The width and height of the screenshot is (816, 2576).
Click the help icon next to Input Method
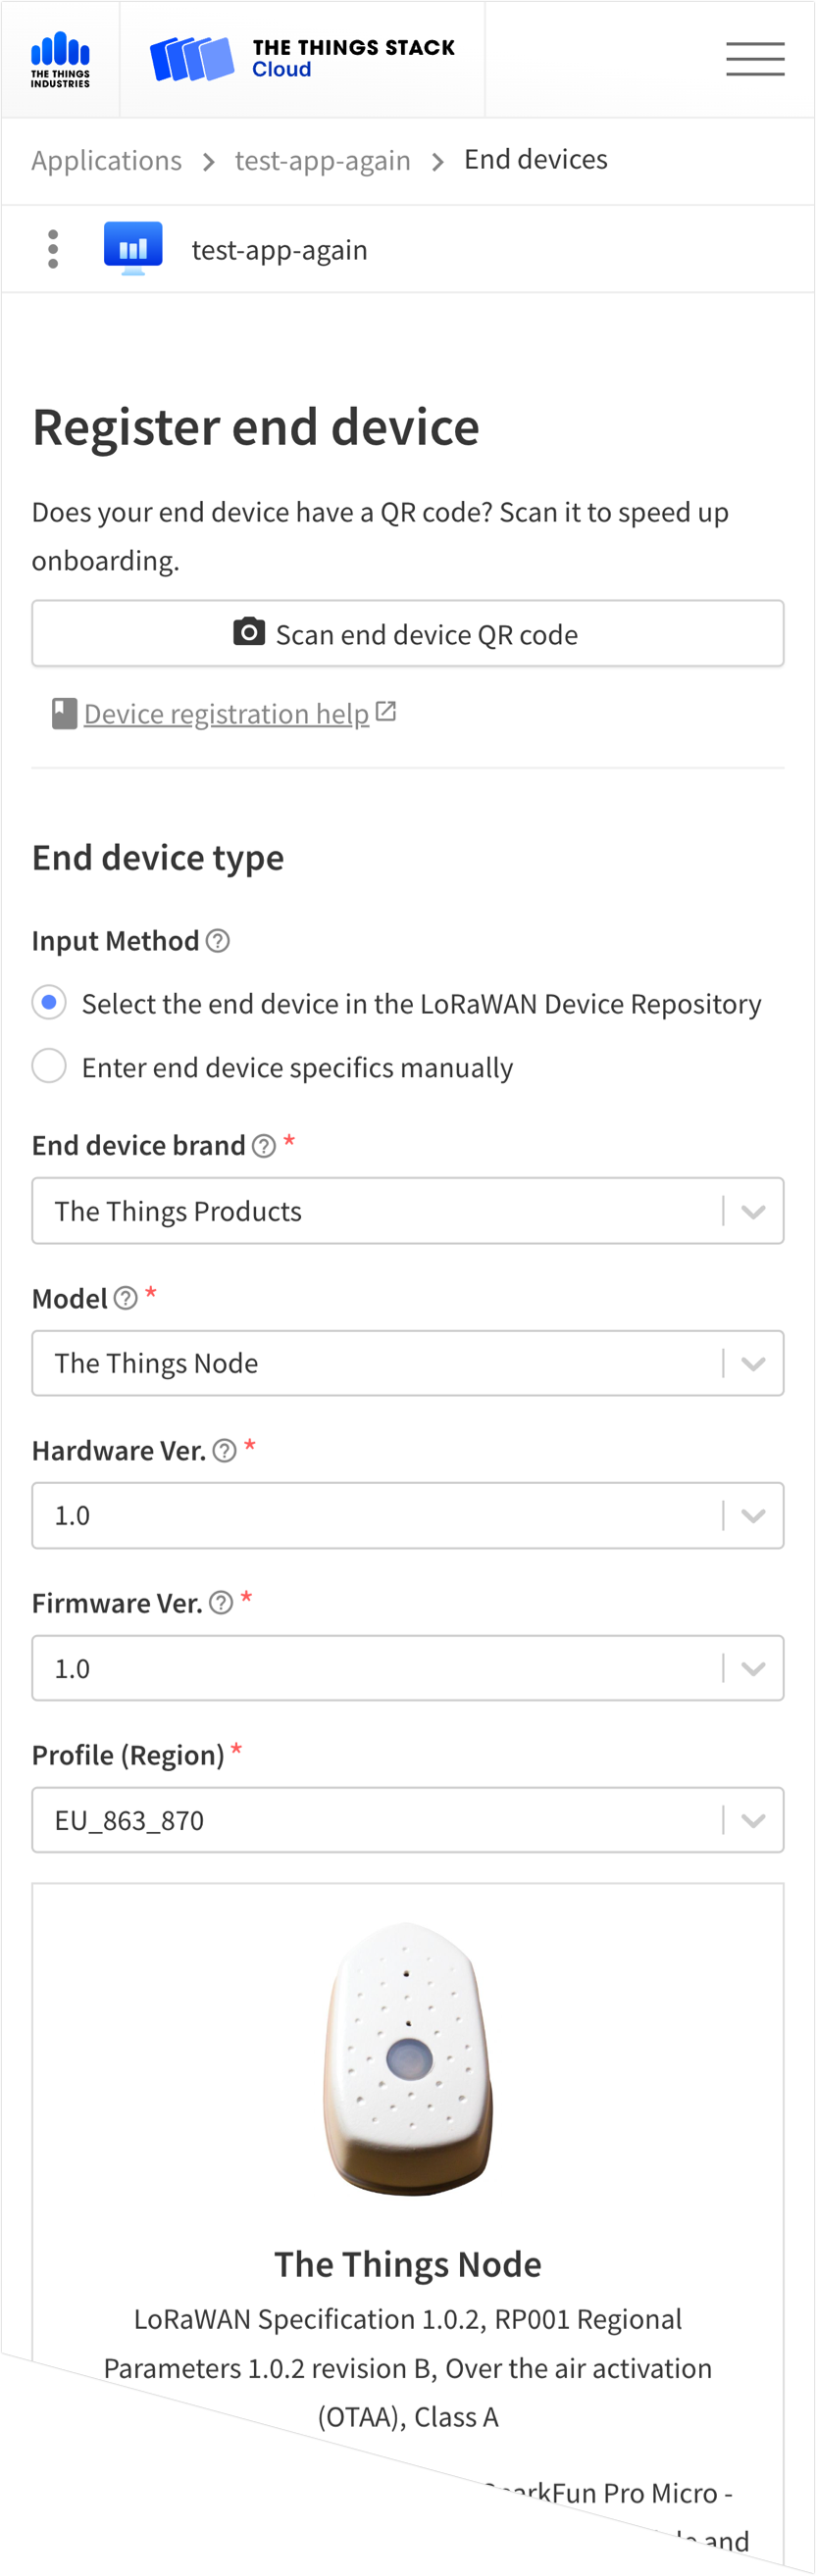click(219, 941)
